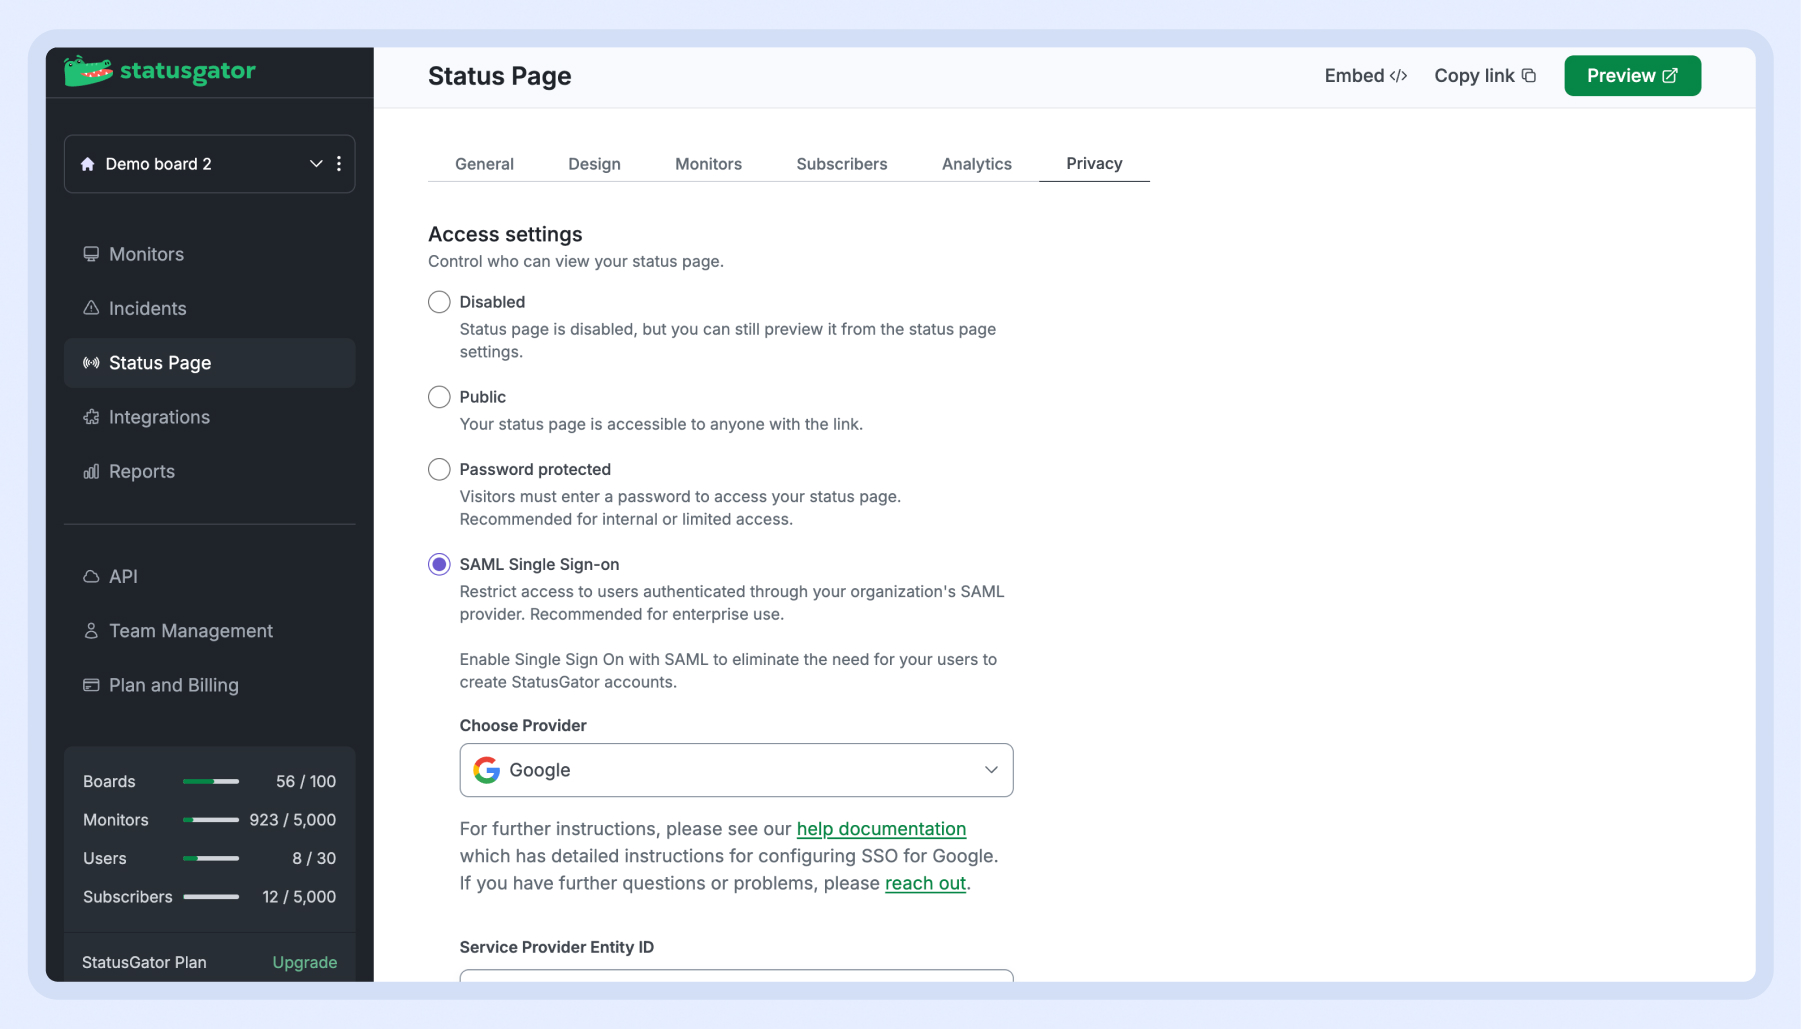Click the Integrations puzzle piece icon
This screenshot has height=1029, width=1801.
91,417
